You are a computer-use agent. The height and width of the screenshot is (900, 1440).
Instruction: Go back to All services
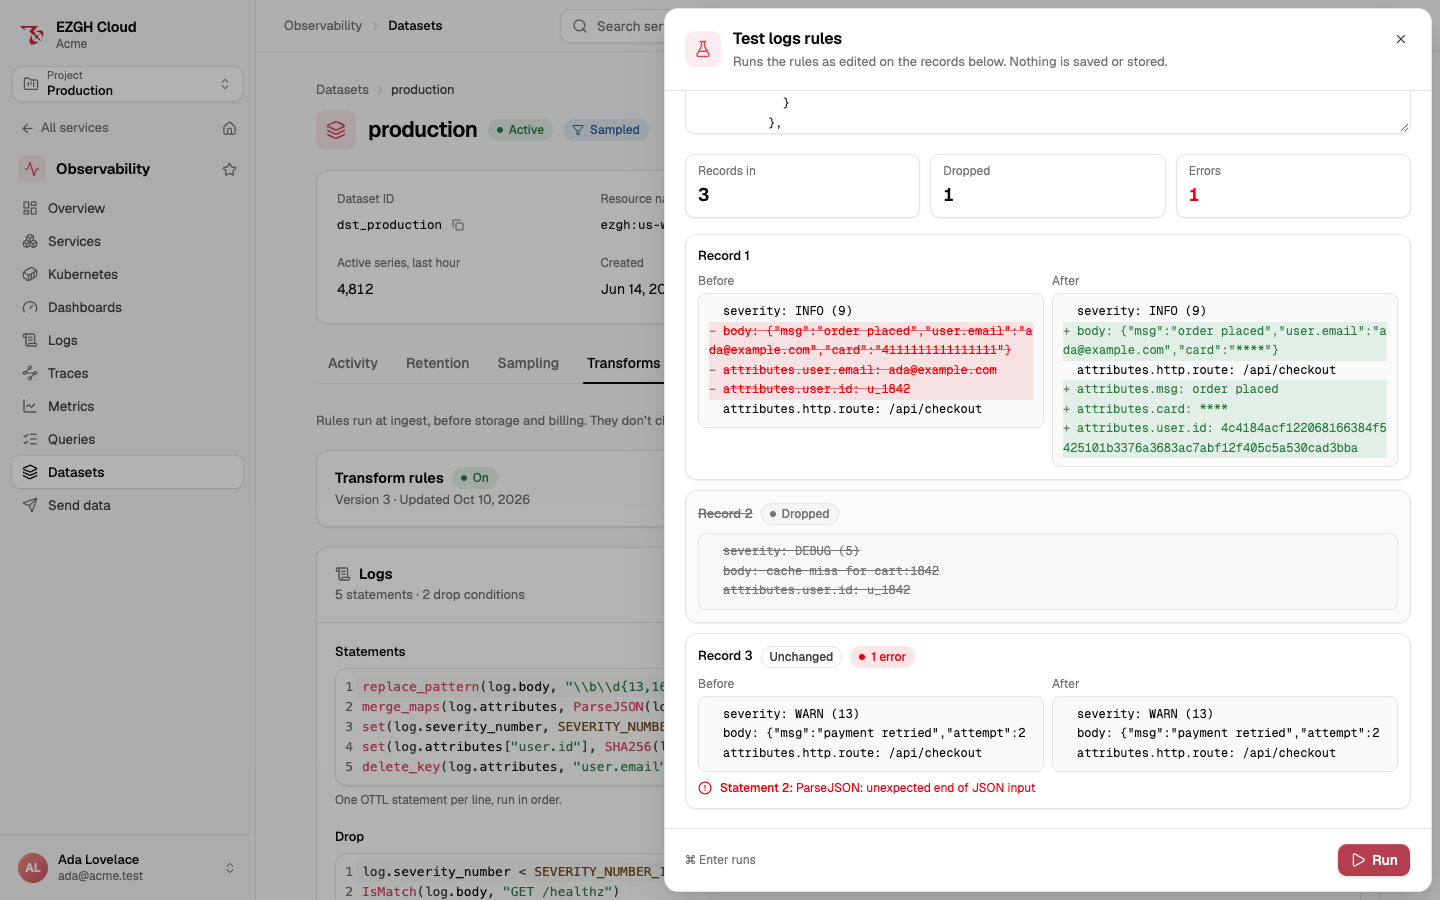(x=65, y=128)
